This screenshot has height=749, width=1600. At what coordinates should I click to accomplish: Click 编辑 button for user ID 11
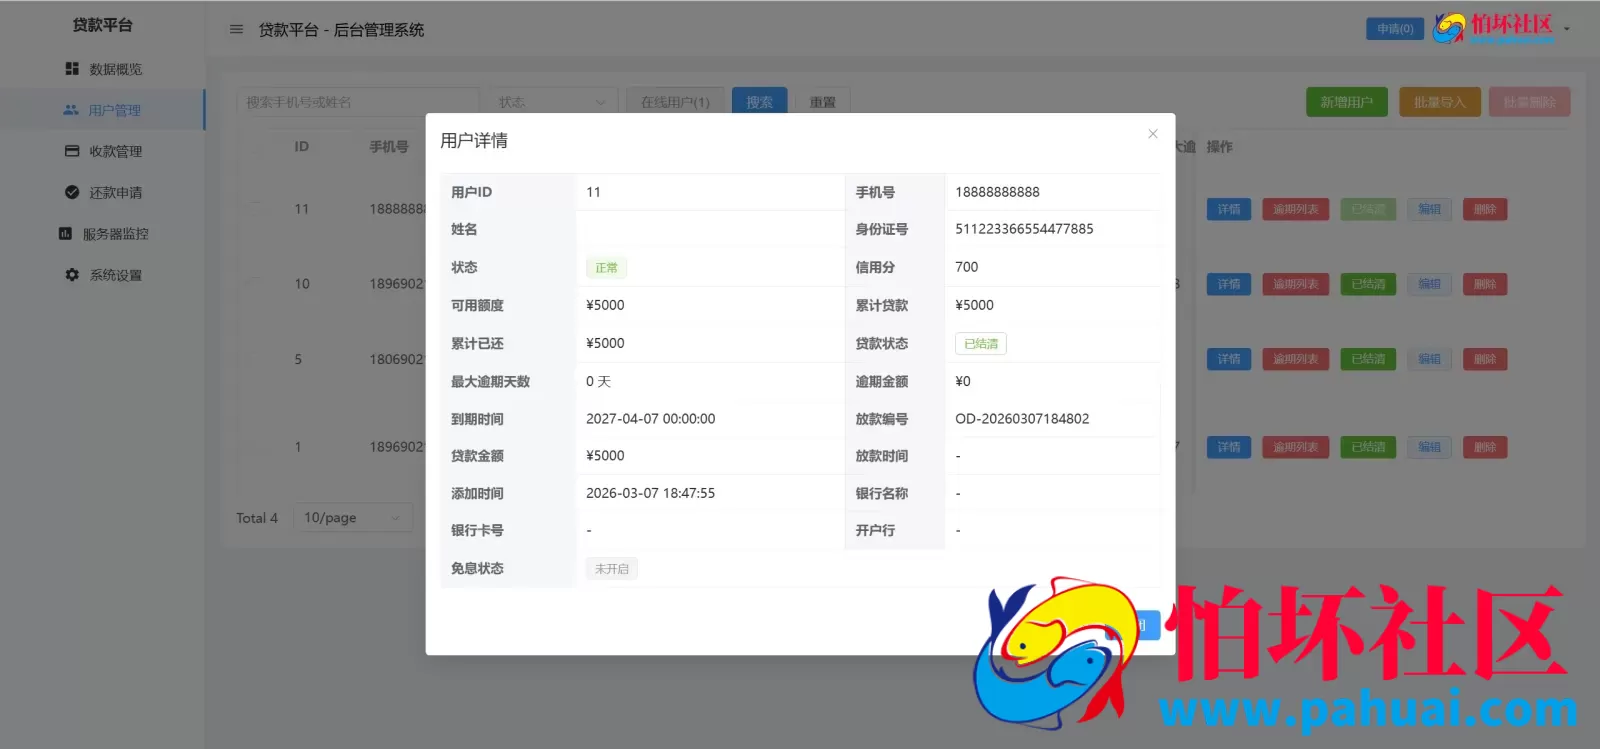1429,209
